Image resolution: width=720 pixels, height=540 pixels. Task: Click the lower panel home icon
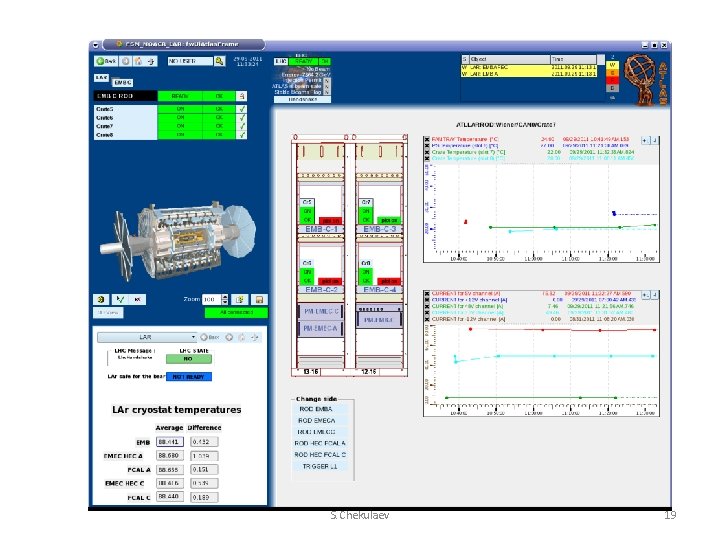pos(242,338)
